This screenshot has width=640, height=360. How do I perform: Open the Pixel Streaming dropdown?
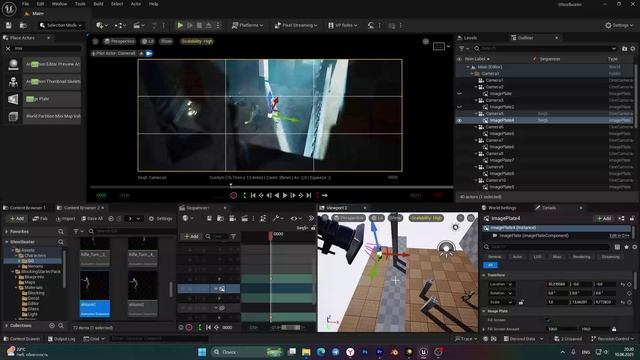(x=296, y=25)
